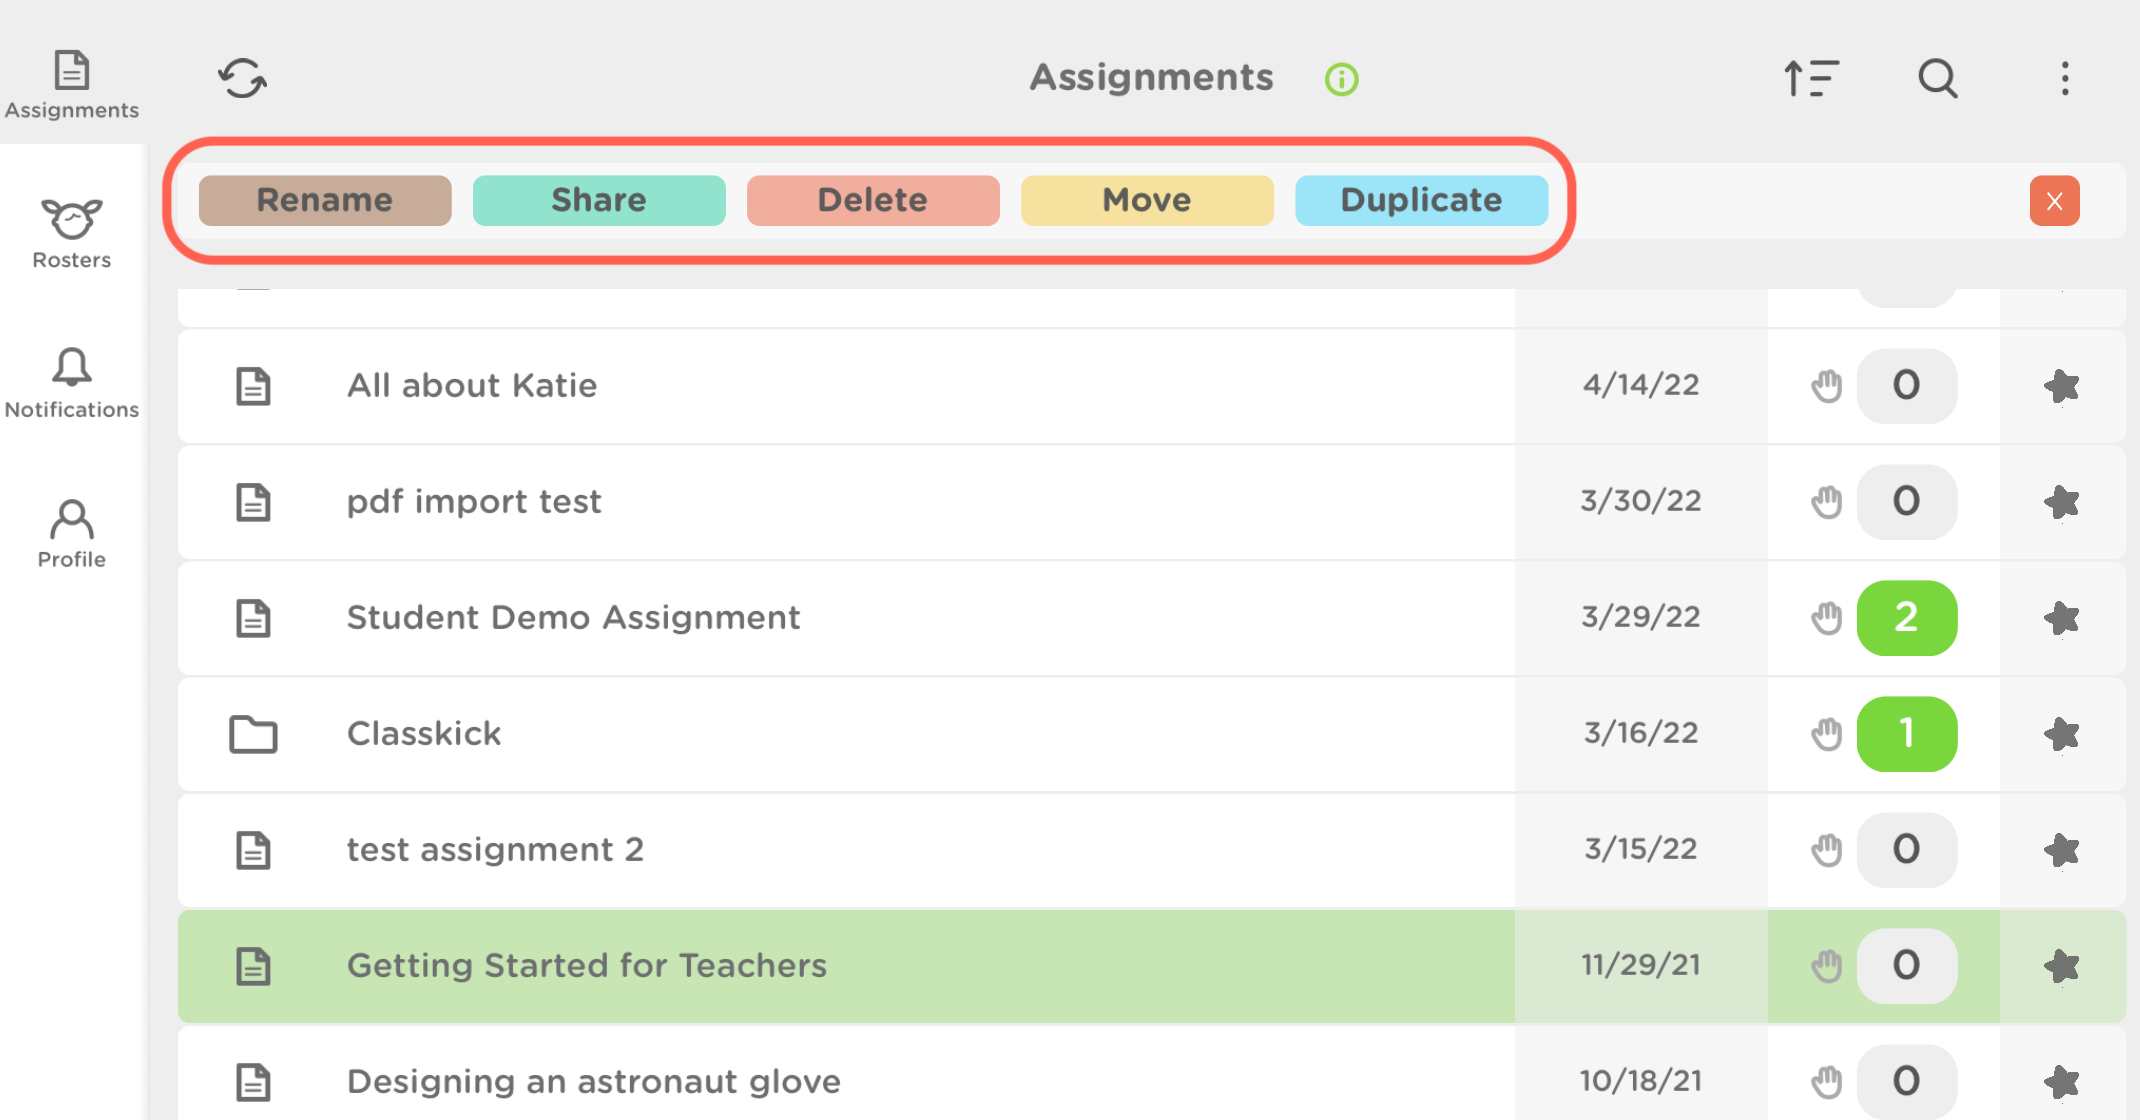
Task: Toggle the star on Getting Started for Teachers
Action: tap(2062, 966)
